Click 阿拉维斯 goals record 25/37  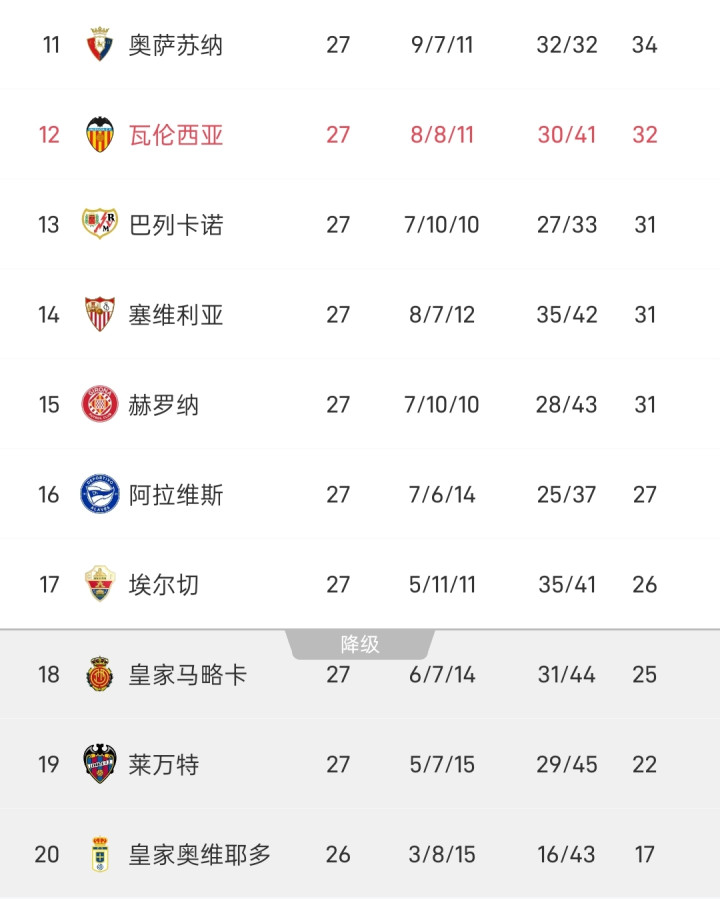coord(567,495)
